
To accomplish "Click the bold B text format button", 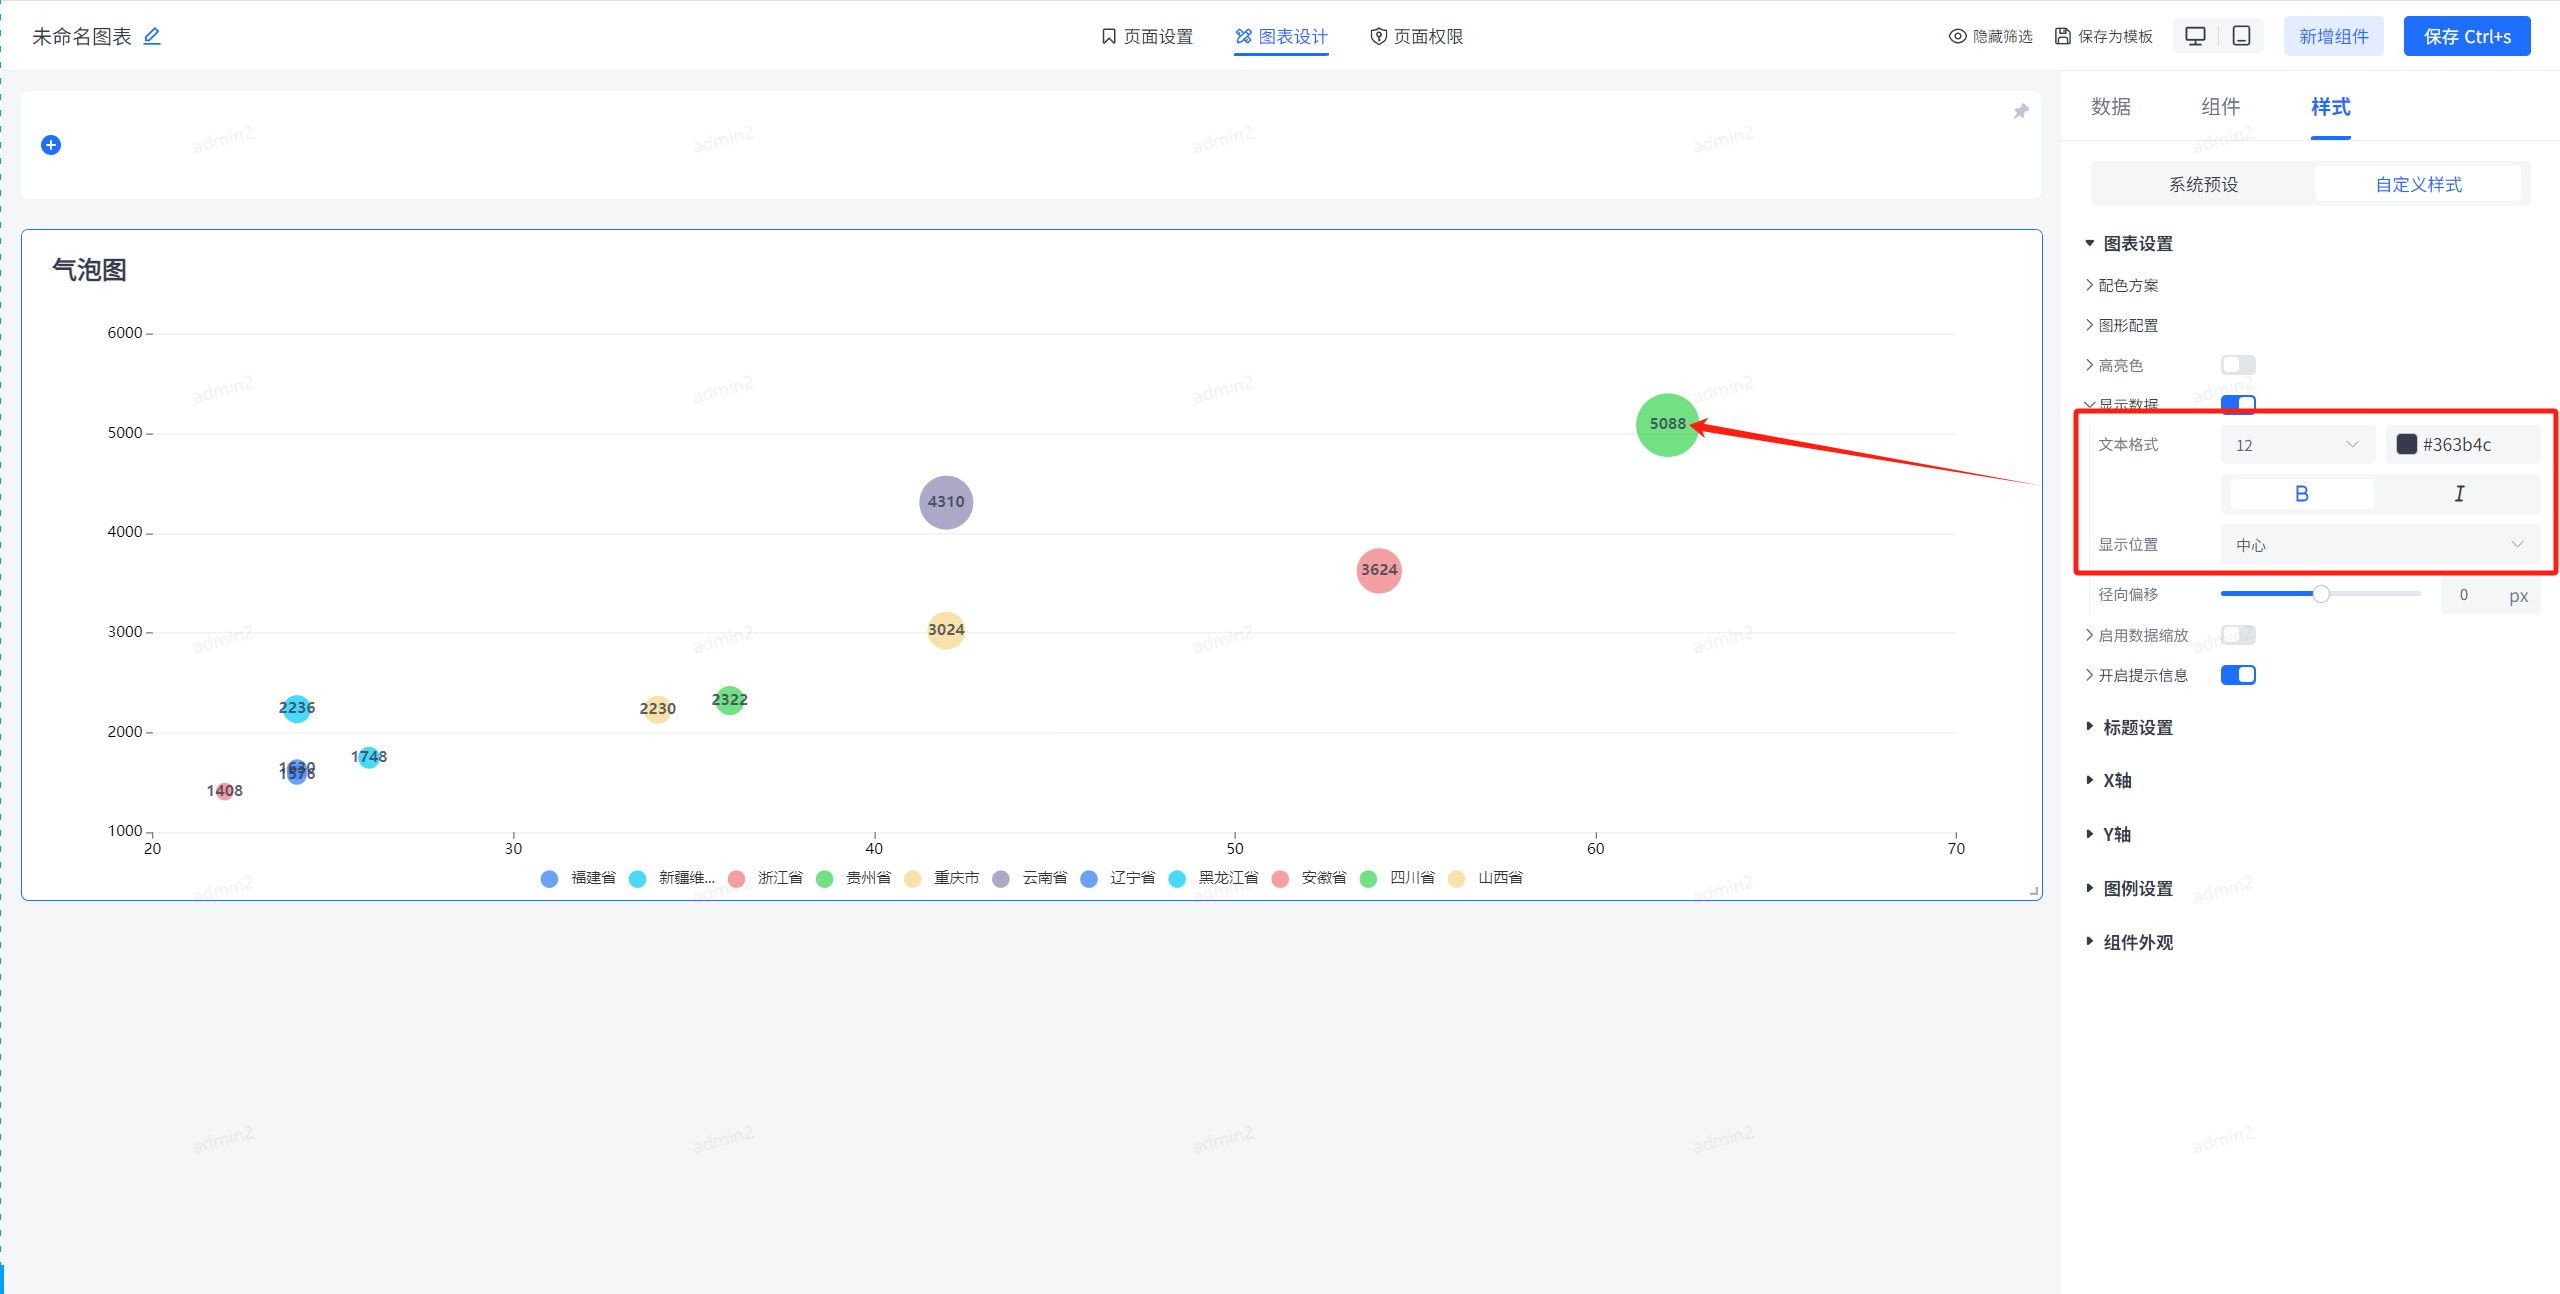I will click(2302, 494).
